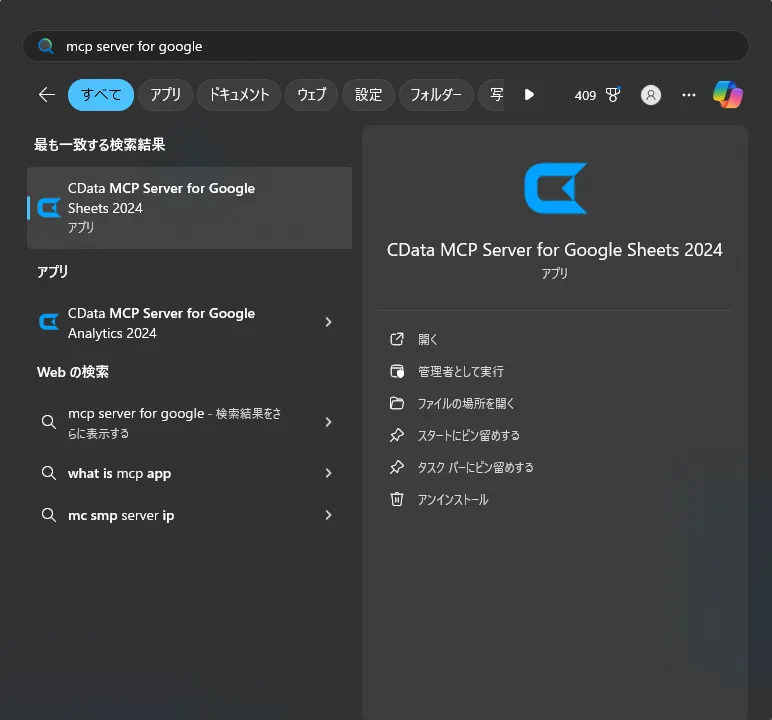Click 開く to launch the app
This screenshot has height=720, width=772.
click(427, 339)
